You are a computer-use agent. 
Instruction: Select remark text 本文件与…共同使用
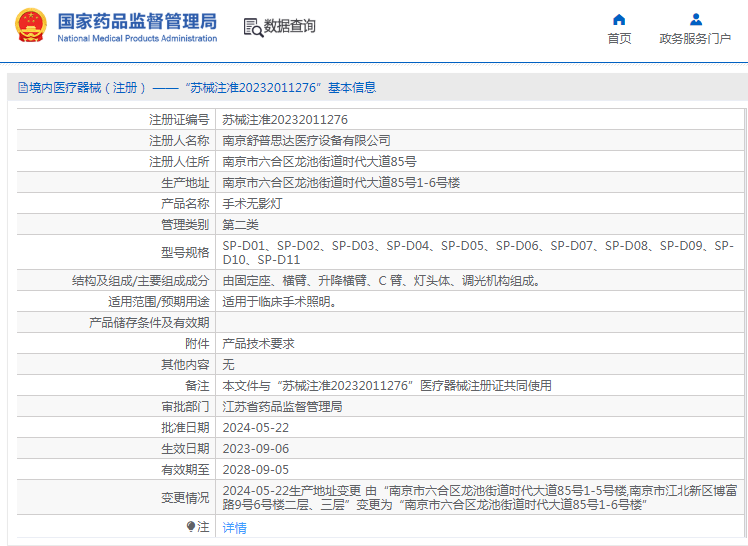pyautogui.click(x=387, y=386)
